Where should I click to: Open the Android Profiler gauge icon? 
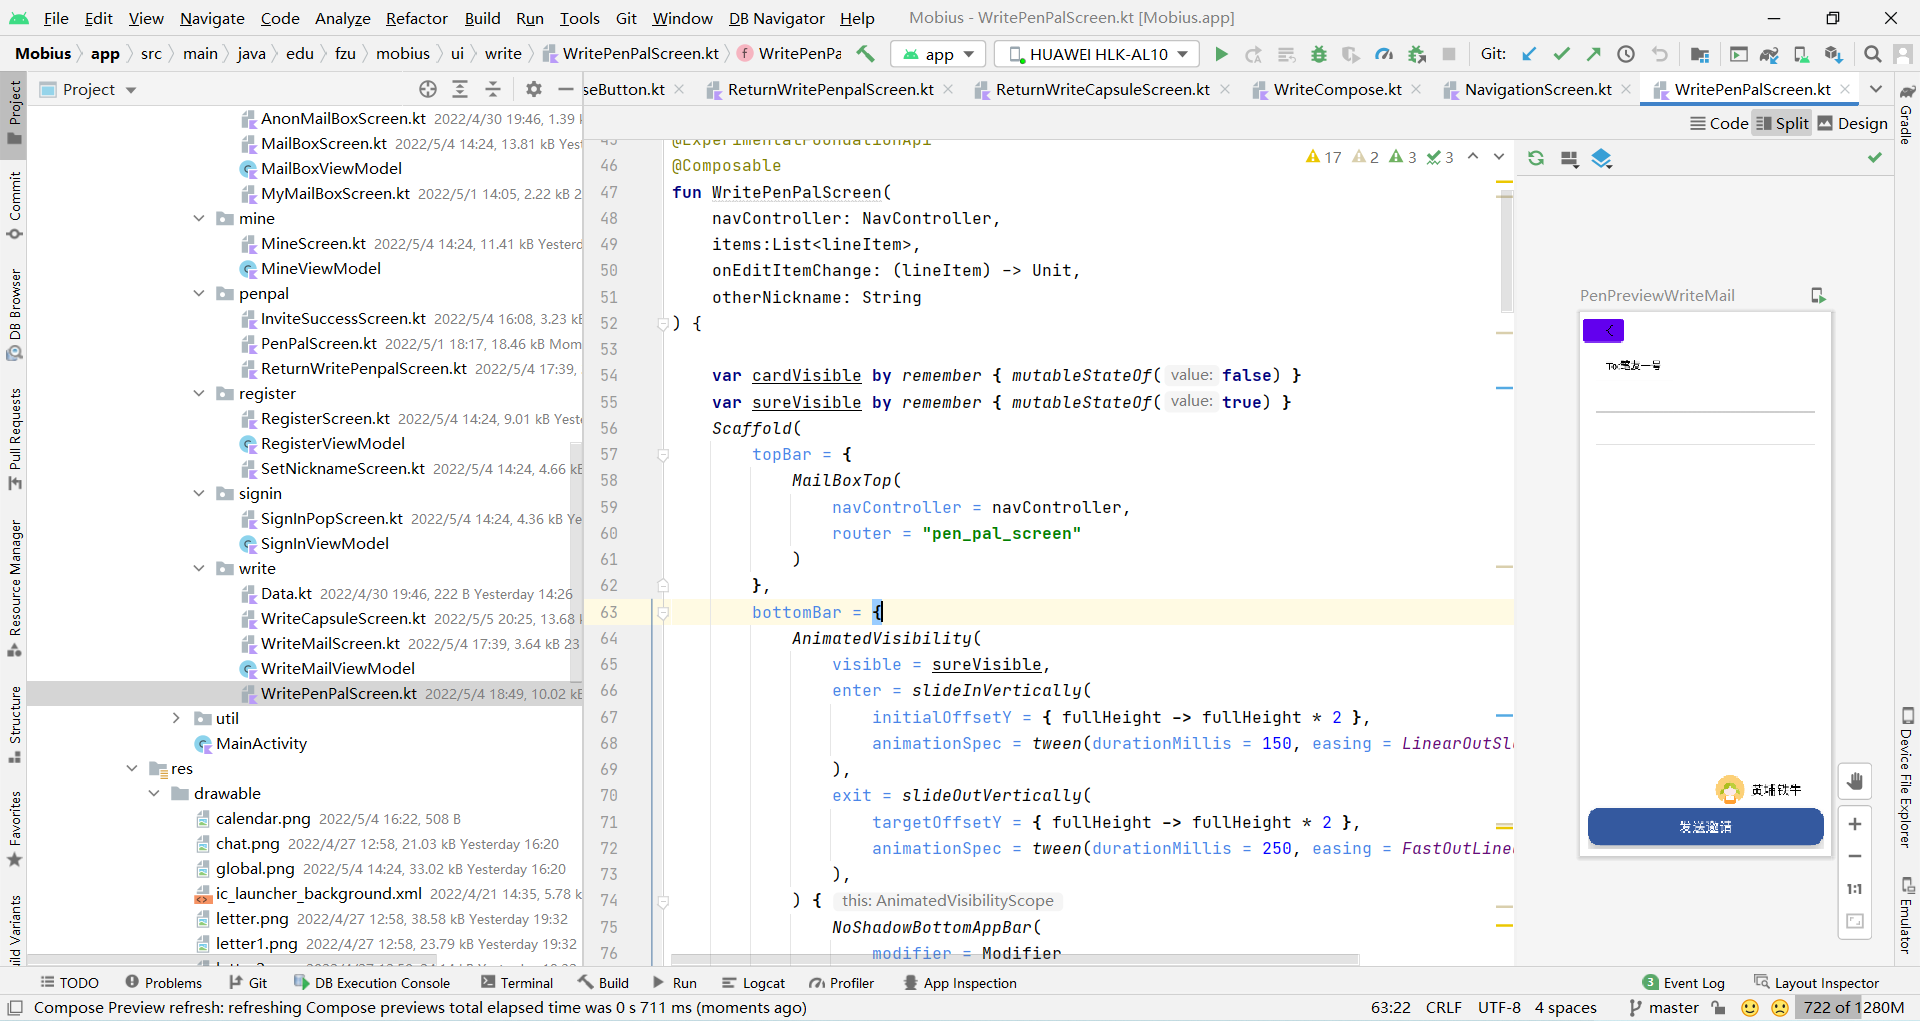[1384, 54]
